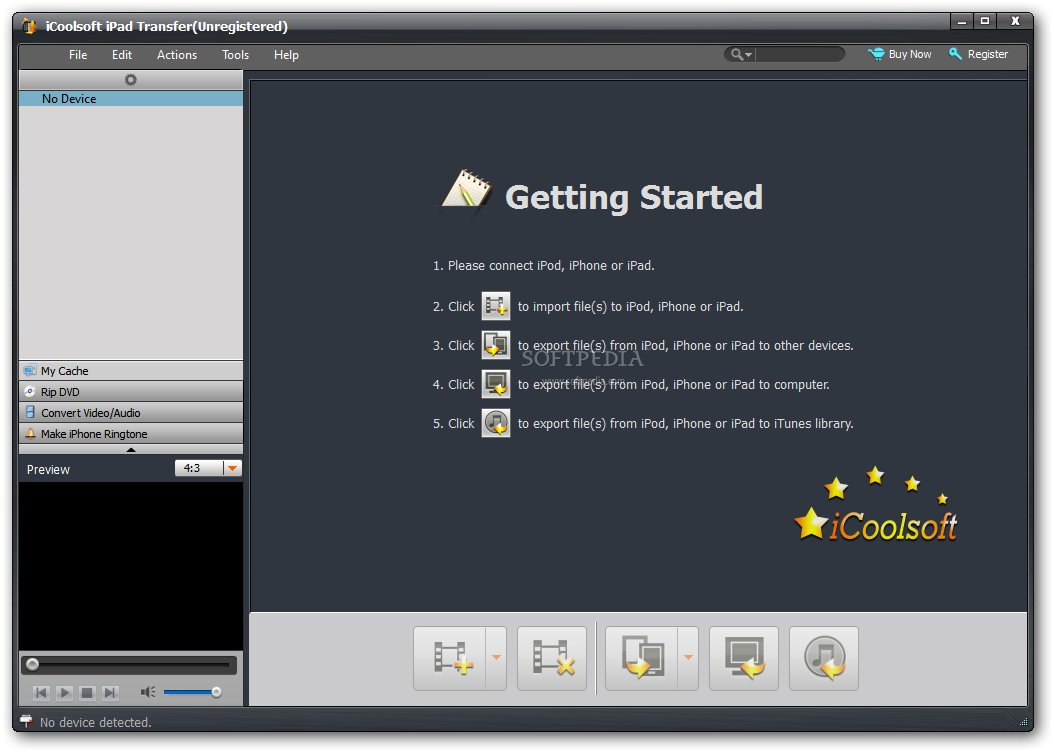The width and height of the screenshot is (1054, 752).
Task: Click the export to computer toolbar button
Action: click(x=744, y=659)
